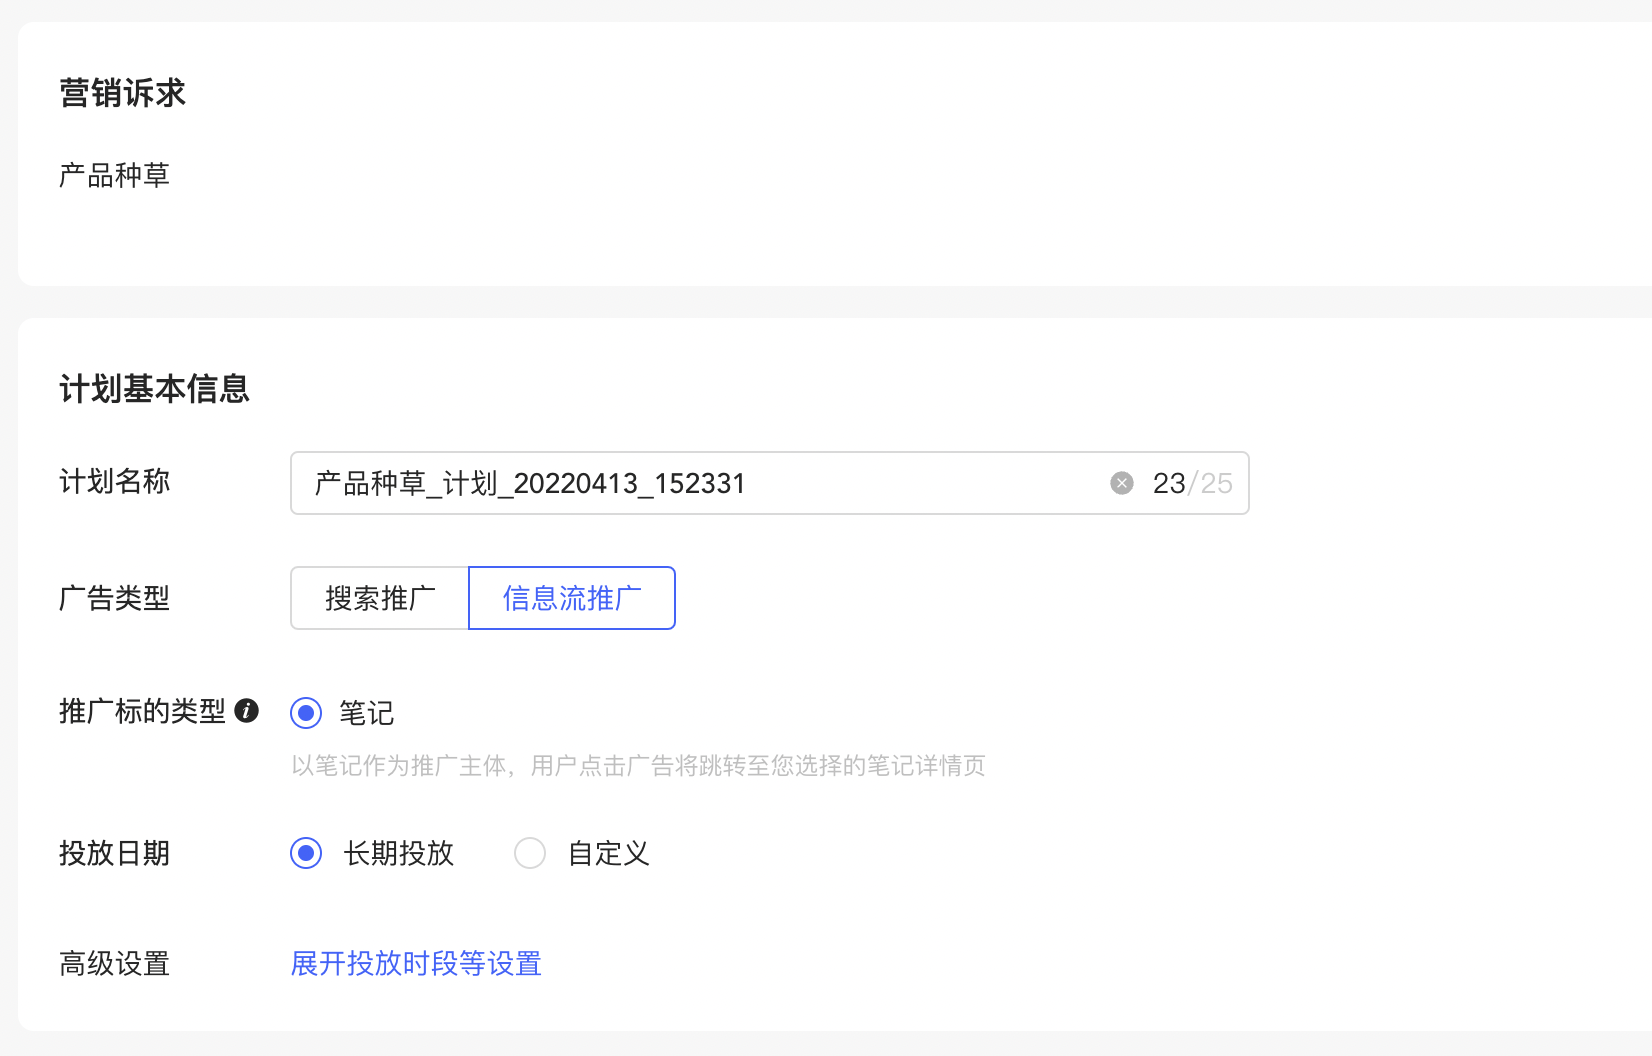Click the 营销诉求 section heading
Image resolution: width=1652 pixels, height=1056 pixels.
tap(121, 92)
